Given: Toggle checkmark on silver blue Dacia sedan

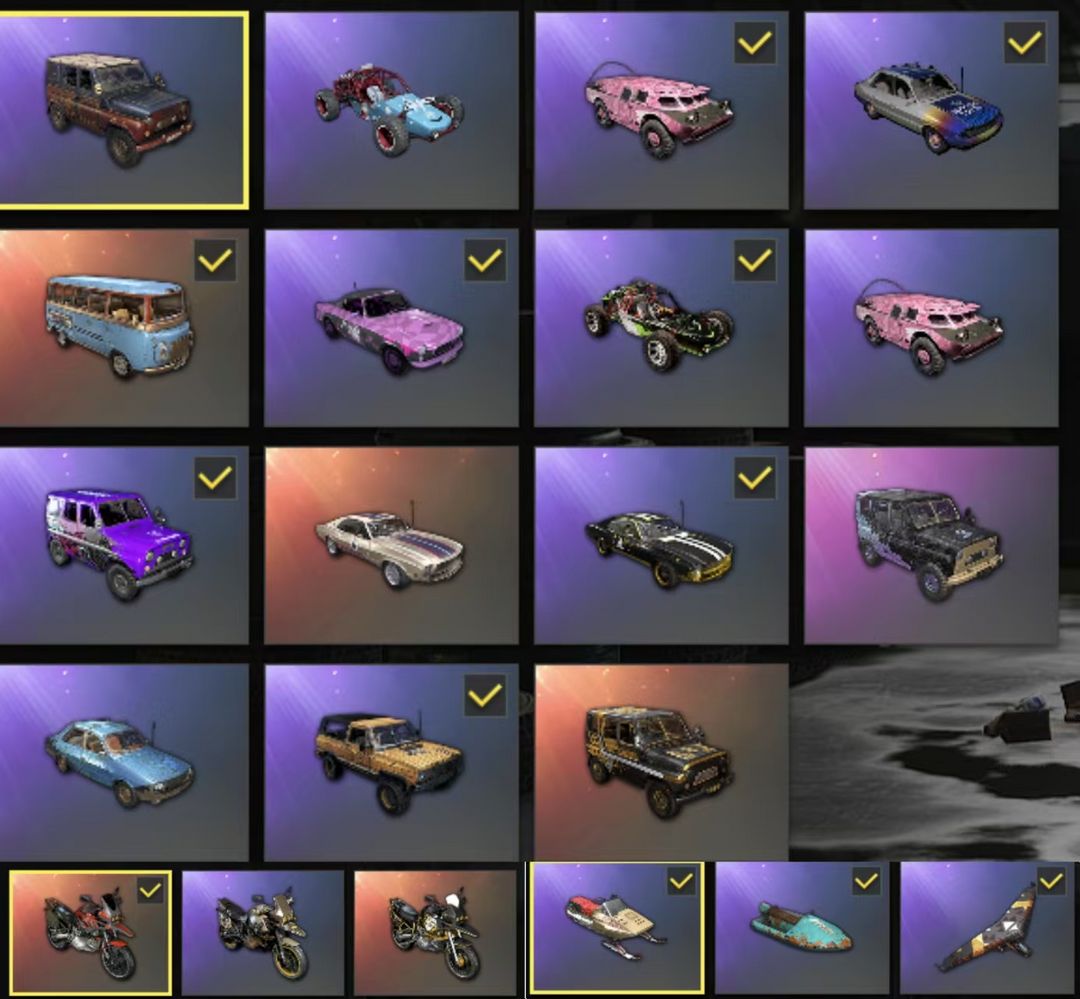Looking at the screenshot, I should pyautogui.click(x=1025, y=43).
